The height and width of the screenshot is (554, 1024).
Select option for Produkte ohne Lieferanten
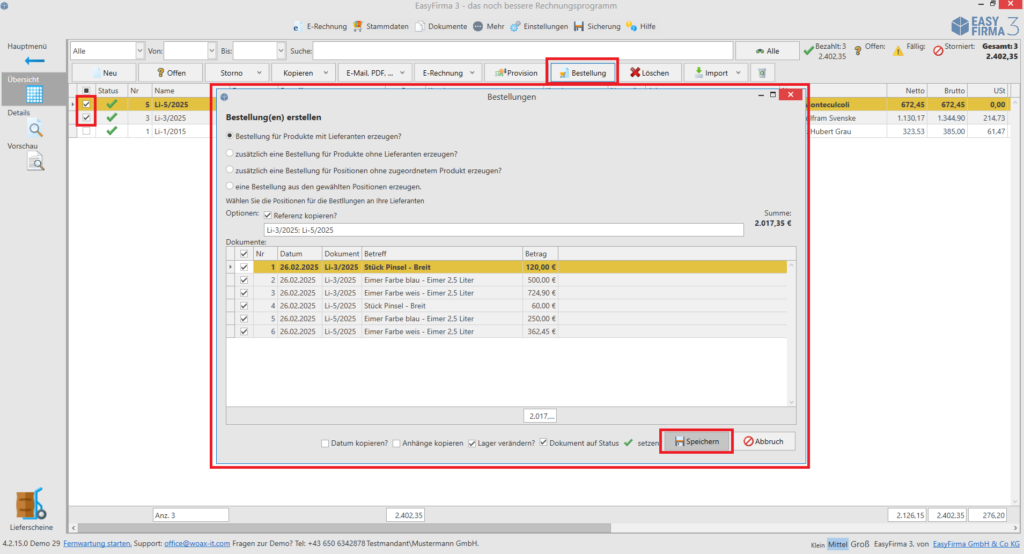pos(229,154)
